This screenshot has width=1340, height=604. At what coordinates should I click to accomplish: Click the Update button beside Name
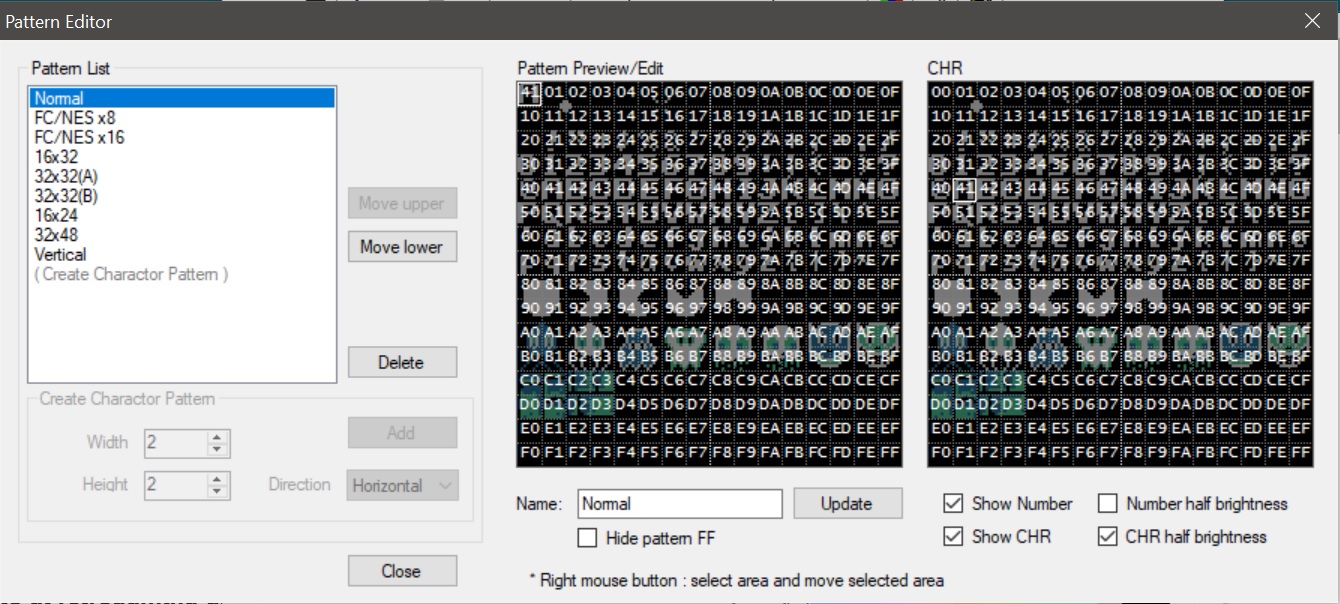point(848,504)
